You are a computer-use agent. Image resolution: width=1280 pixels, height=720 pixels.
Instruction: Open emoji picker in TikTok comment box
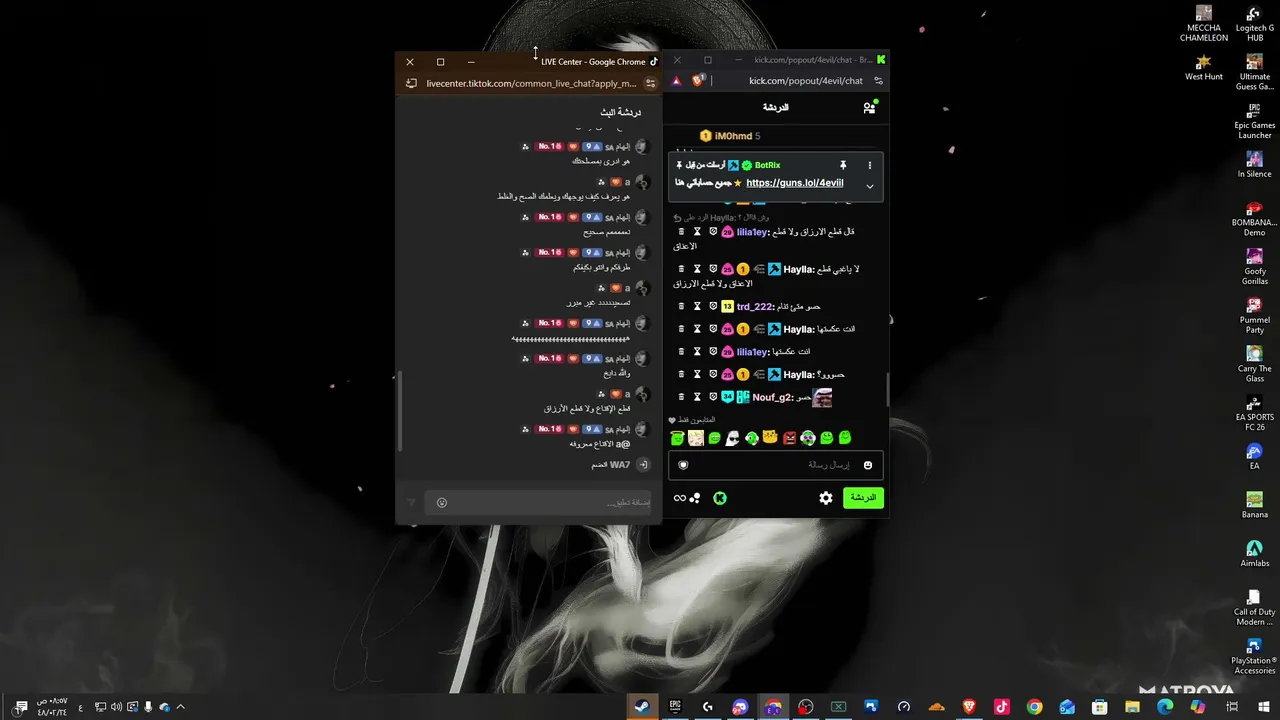(442, 502)
